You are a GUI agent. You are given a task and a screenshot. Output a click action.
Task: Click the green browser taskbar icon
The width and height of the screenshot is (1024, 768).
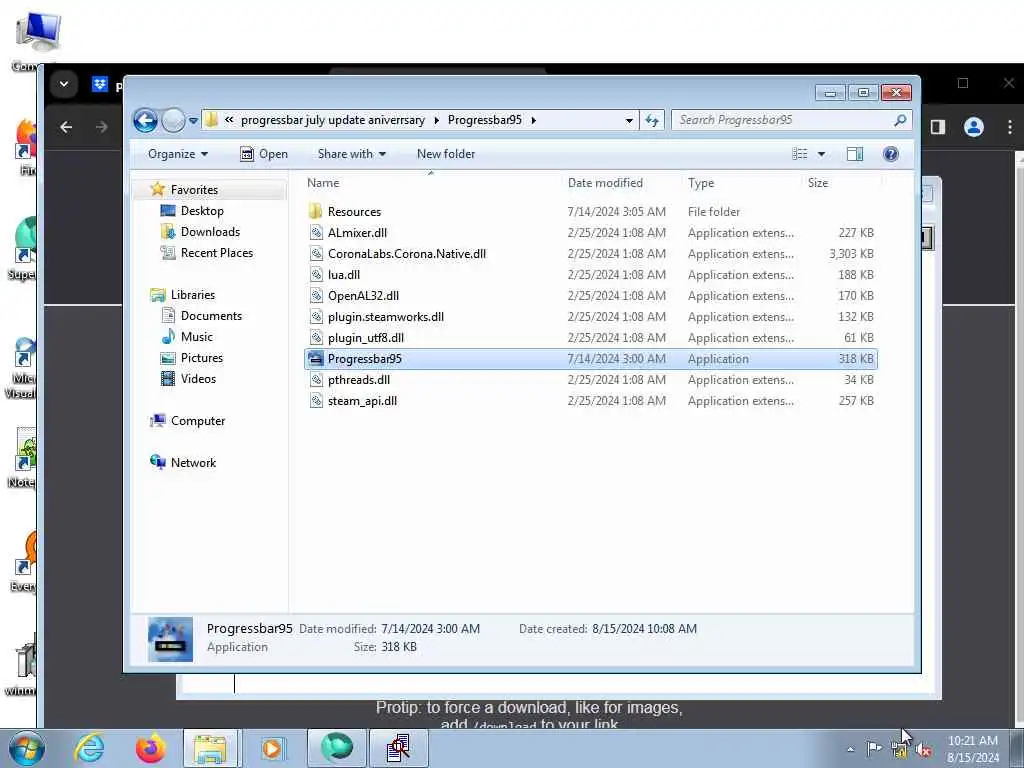(x=336, y=748)
